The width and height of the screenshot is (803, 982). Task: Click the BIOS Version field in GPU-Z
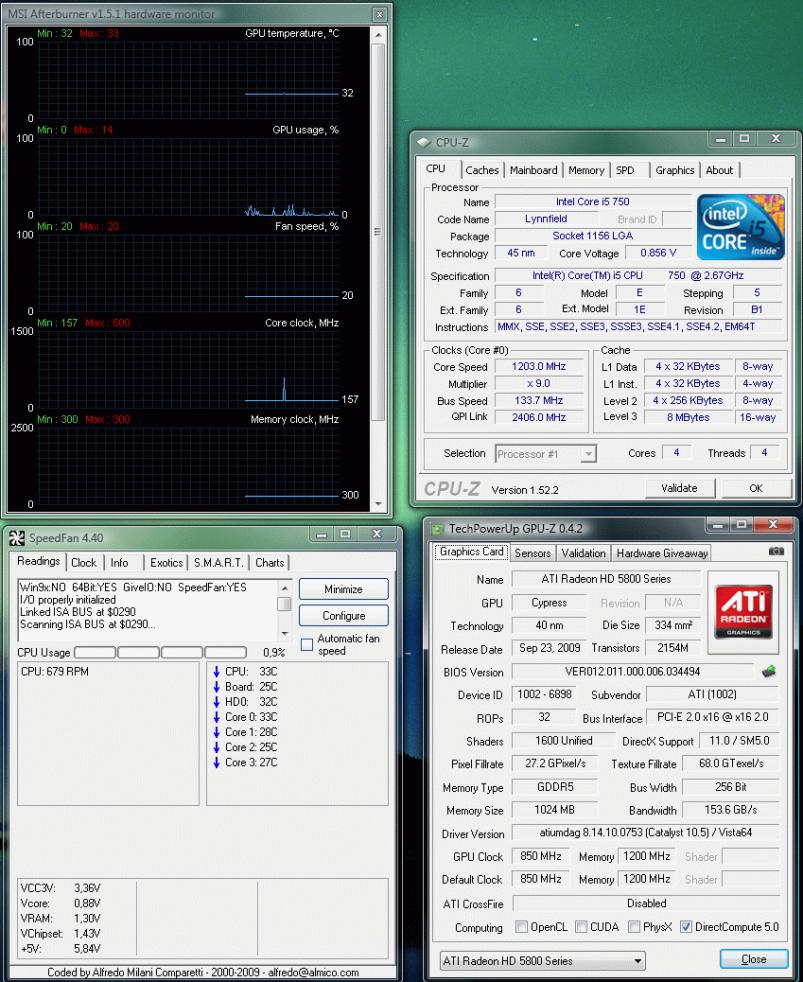632,671
